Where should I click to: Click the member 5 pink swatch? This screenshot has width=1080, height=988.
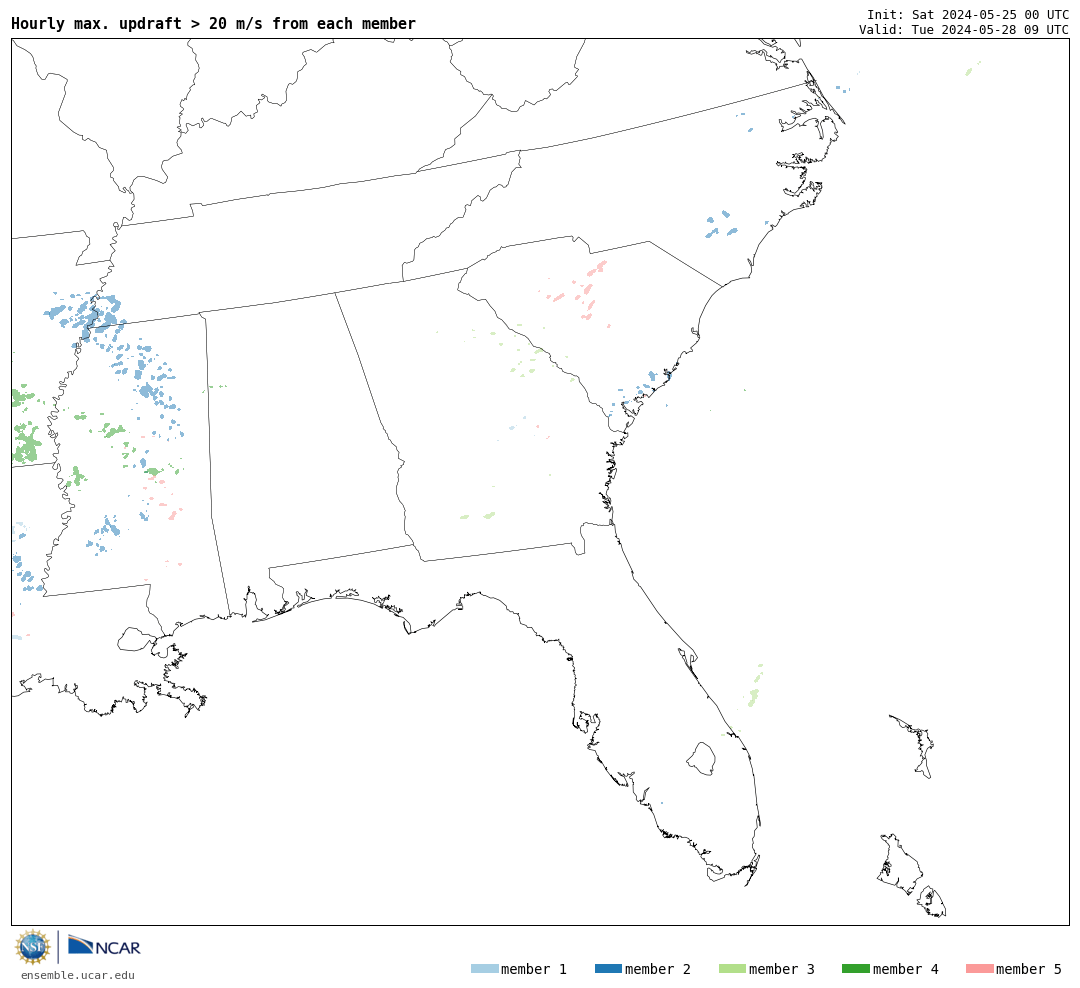(979, 969)
